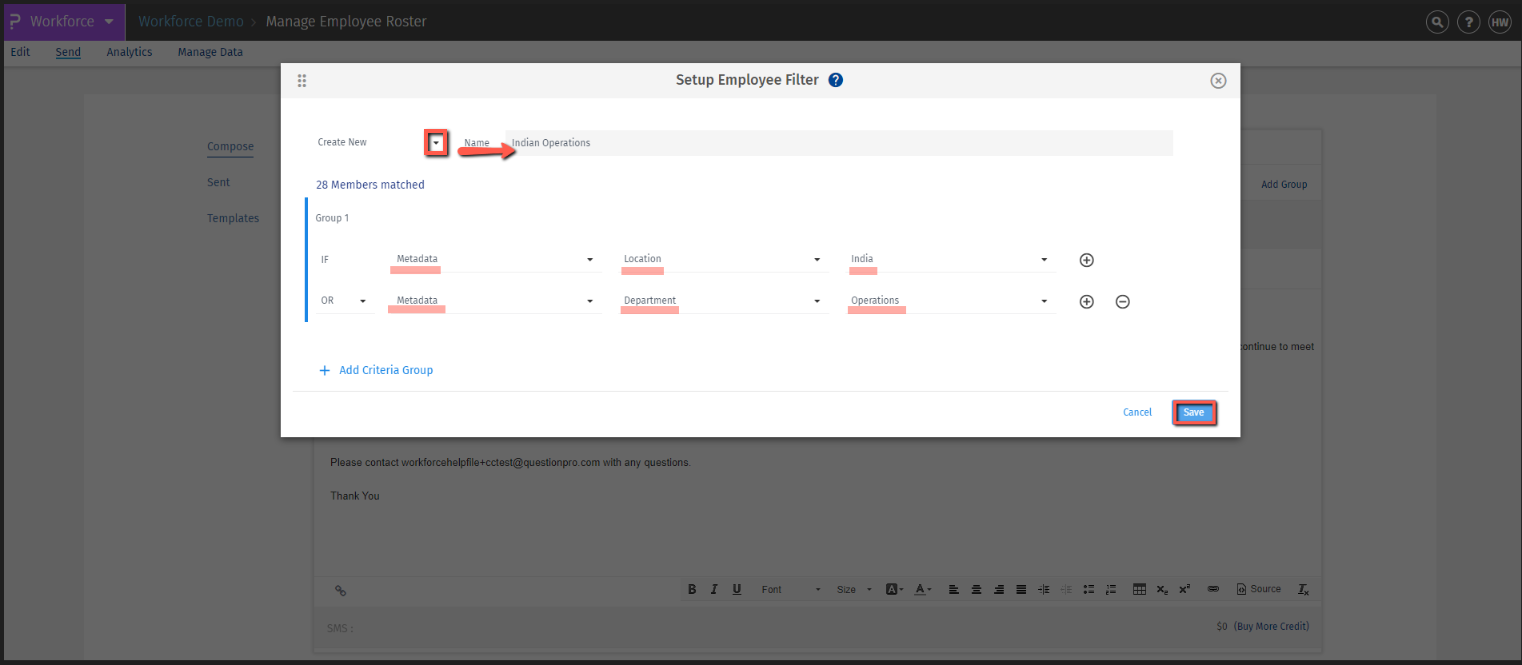Open global search in the top bar
This screenshot has height=665, width=1522.
1437,21
